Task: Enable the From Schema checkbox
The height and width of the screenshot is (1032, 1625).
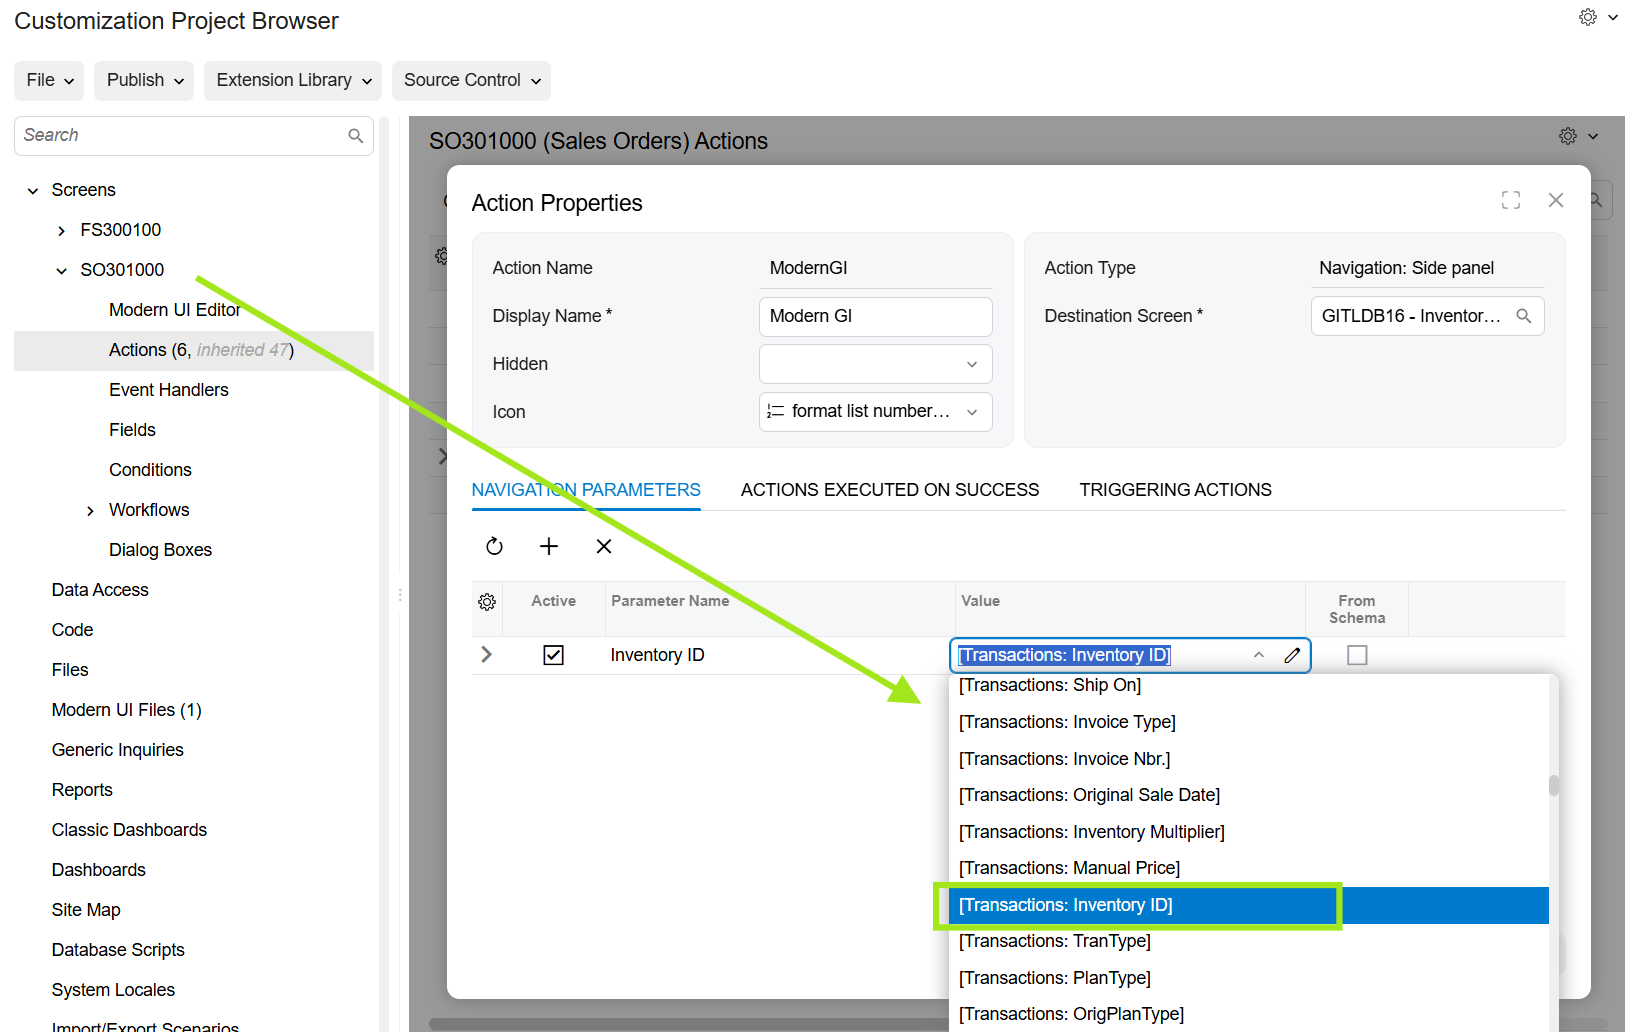Action: 1356,655
